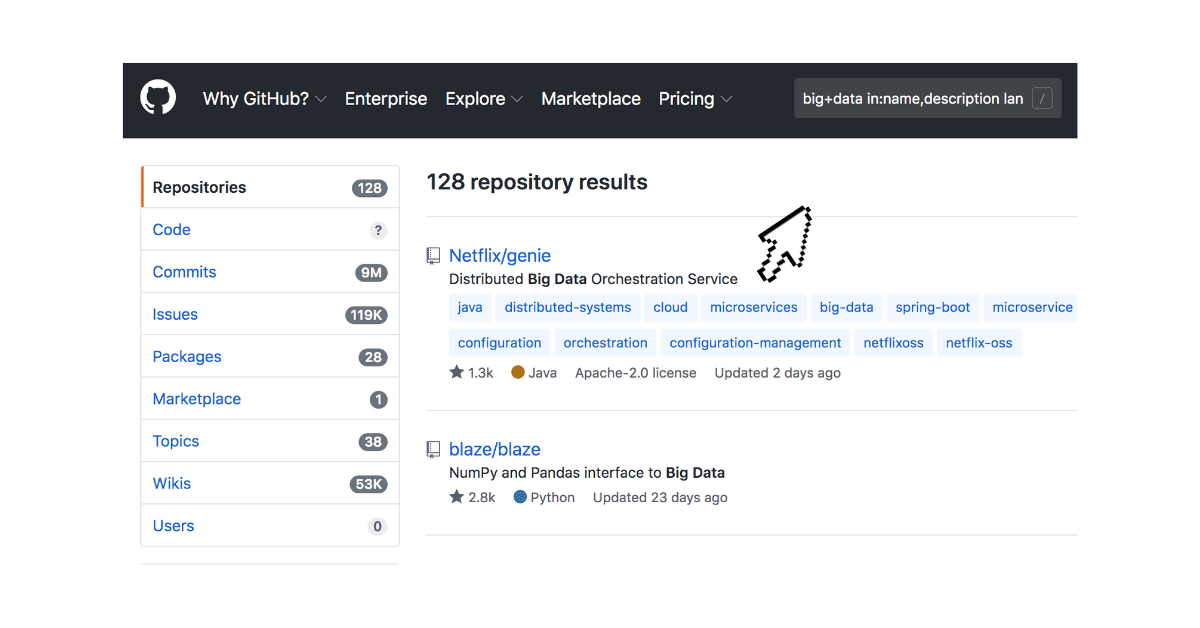Click the 28 count badge beside Packages
The height and width of the screenshot is (628, 1200).
pyautogui.click(x=373, y=357)
